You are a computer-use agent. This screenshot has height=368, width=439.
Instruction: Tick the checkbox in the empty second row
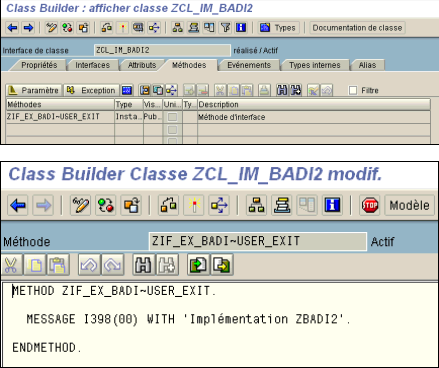coord(172,130)
